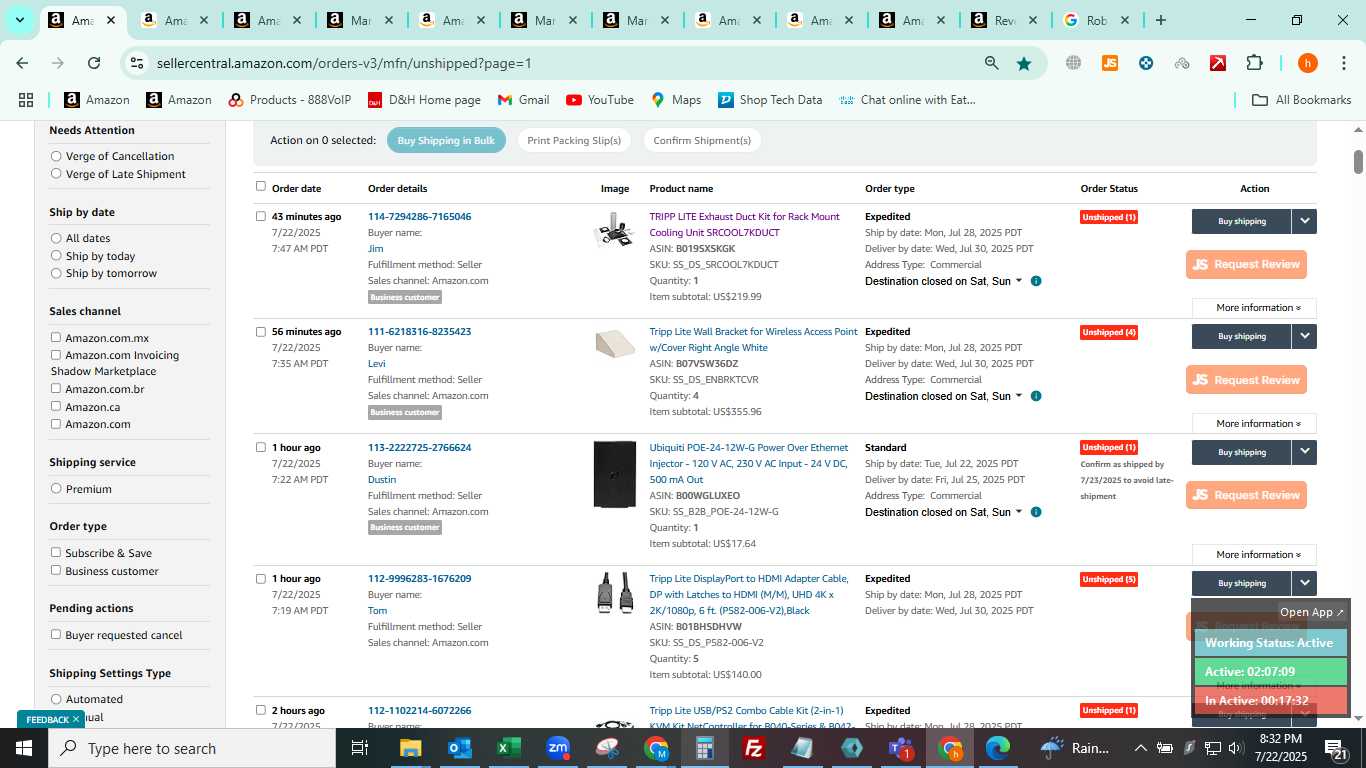Open Calculator from the taskbar
1366x768 pixels.
(705, 748)
